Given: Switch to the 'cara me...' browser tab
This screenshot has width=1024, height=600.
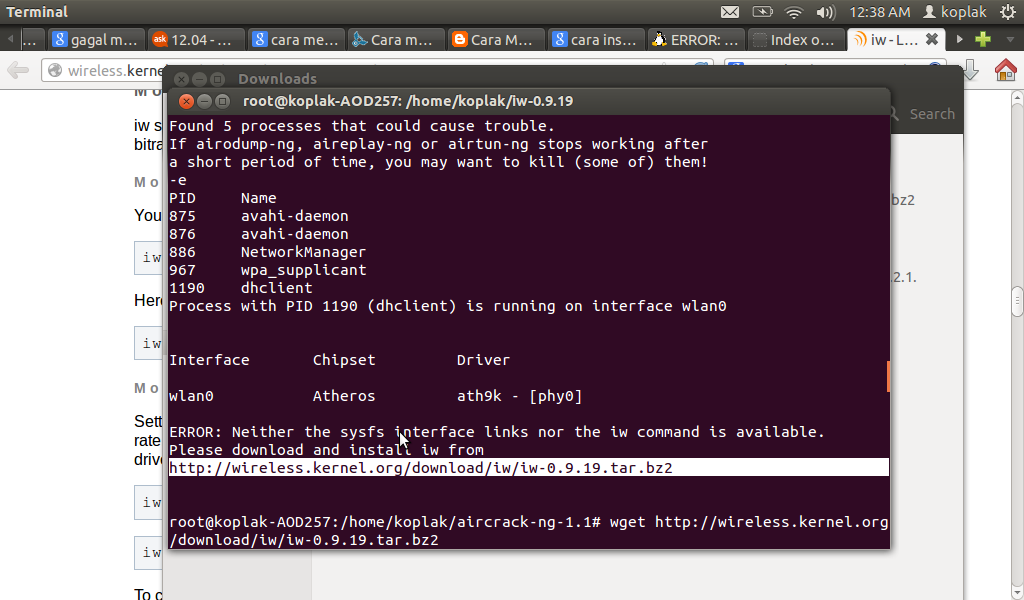Looking at the screenshot, I should (x=296, y=40).
